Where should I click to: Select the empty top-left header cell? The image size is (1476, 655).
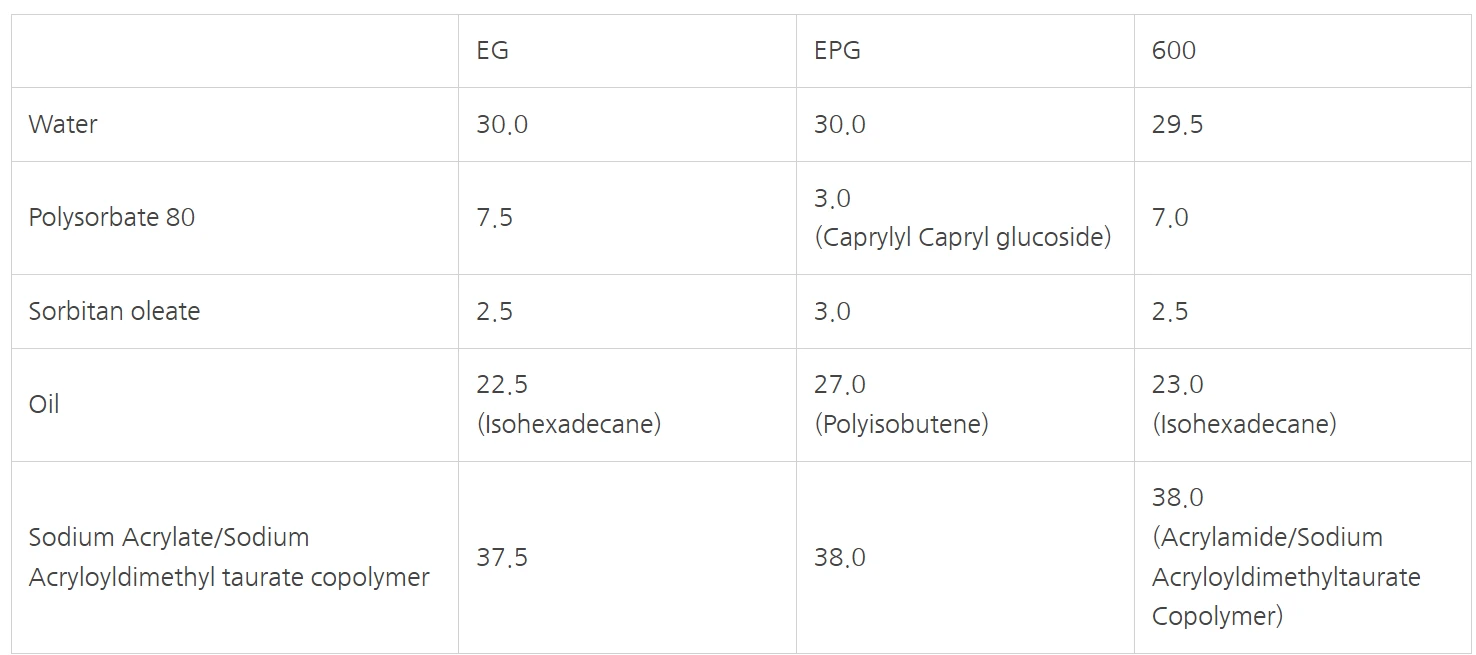[x=235, y=51]
